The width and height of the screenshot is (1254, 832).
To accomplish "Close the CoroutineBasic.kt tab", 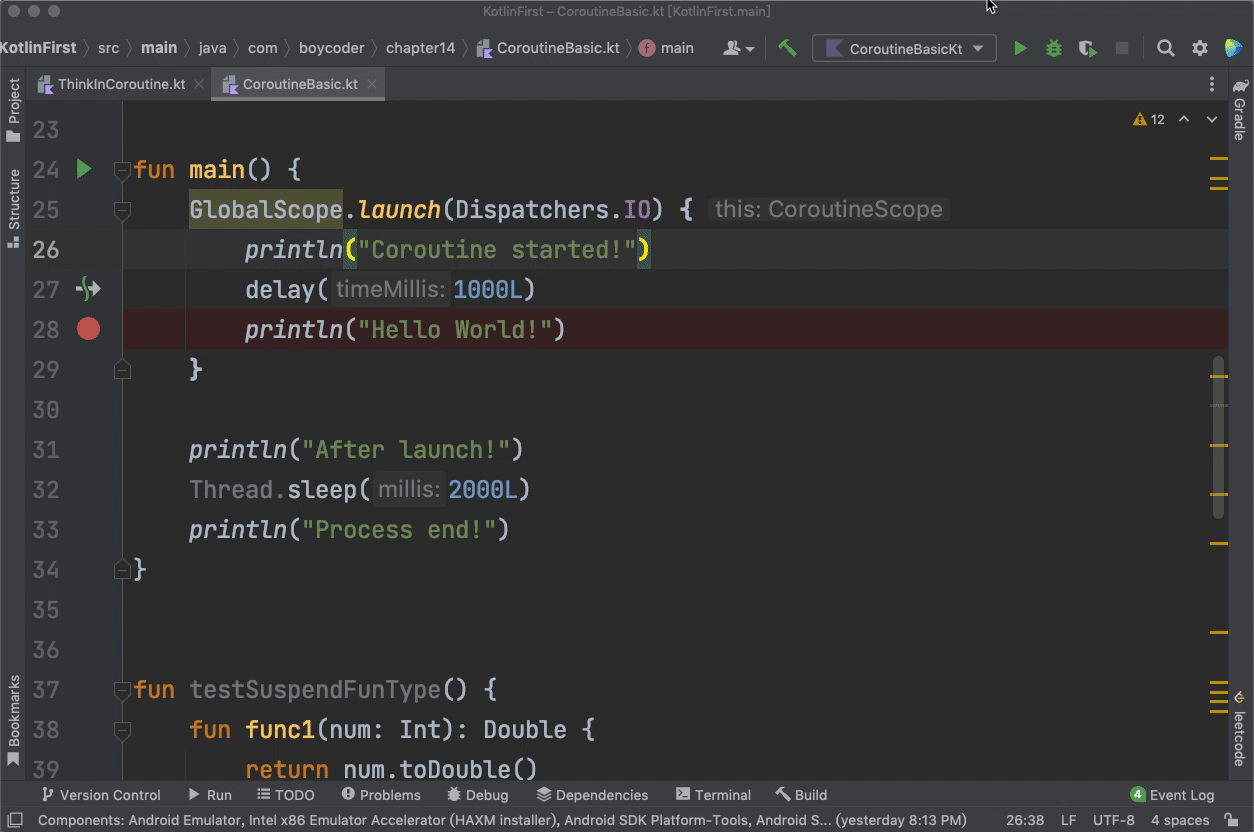I will [x=372, y=84].
